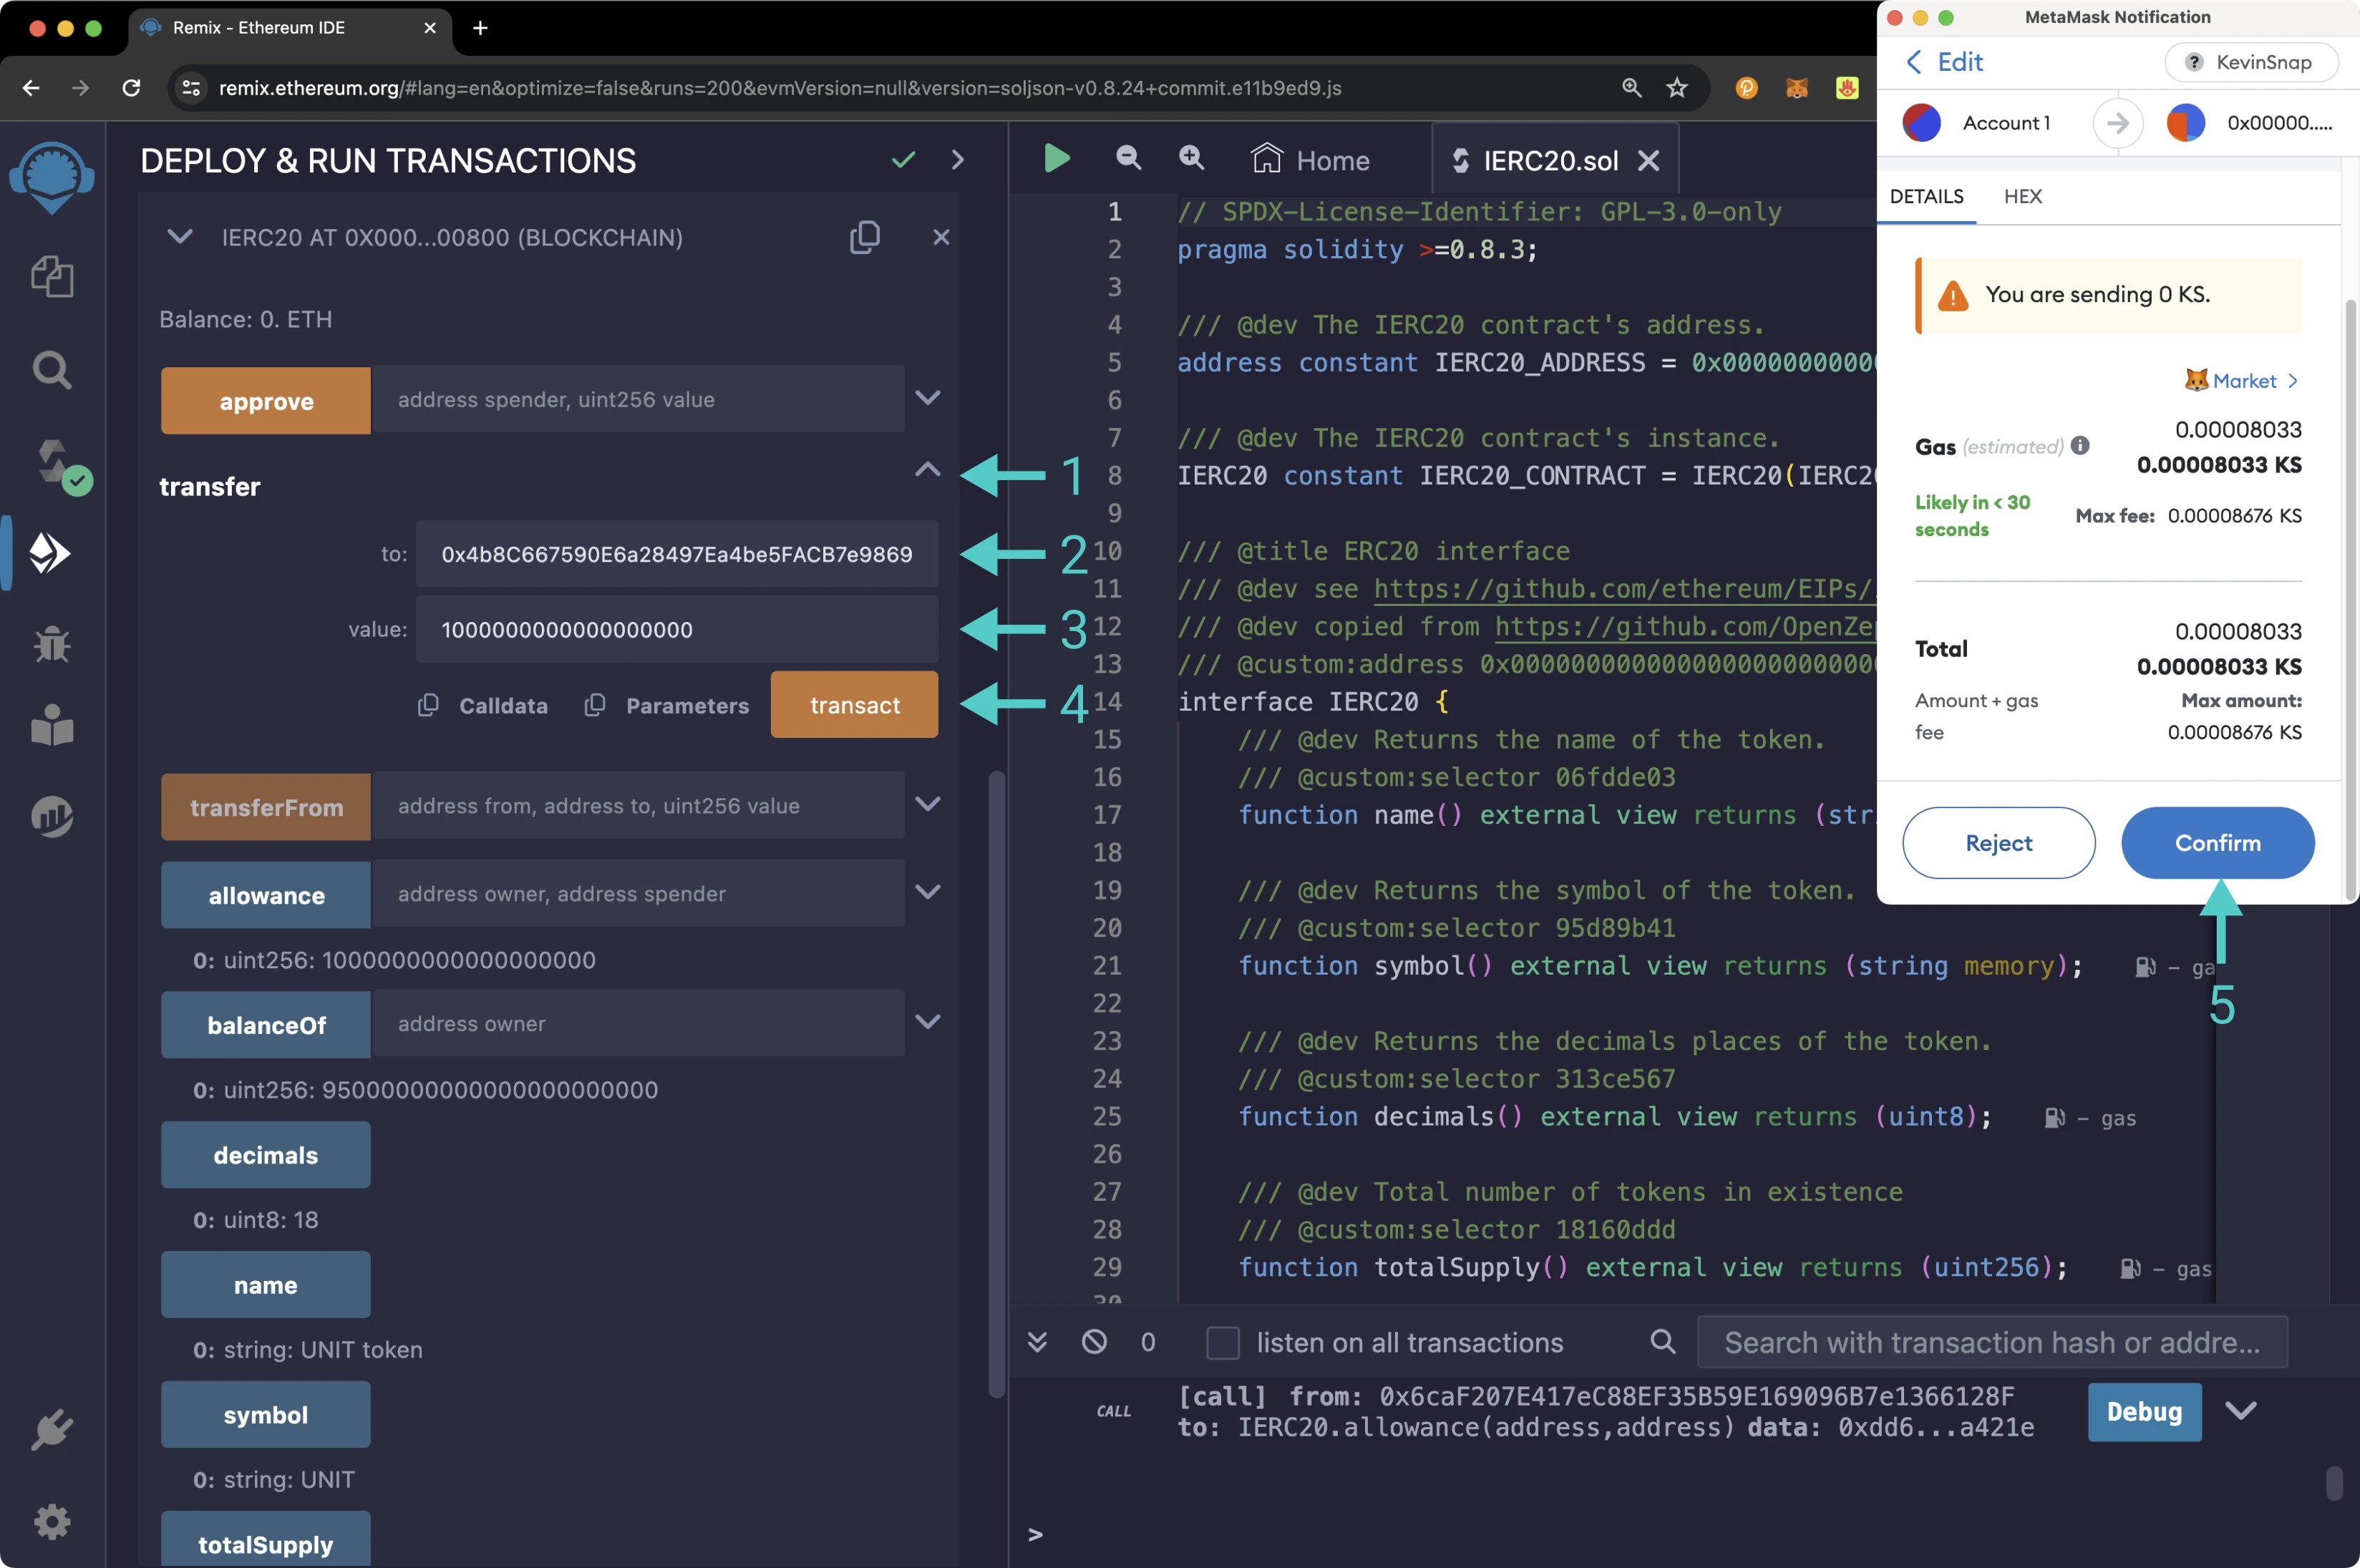Click the transfer 'to' address field
The height and width of the screenshot is (1568, 2360).
pyautogui.click(x=677, y=554)
